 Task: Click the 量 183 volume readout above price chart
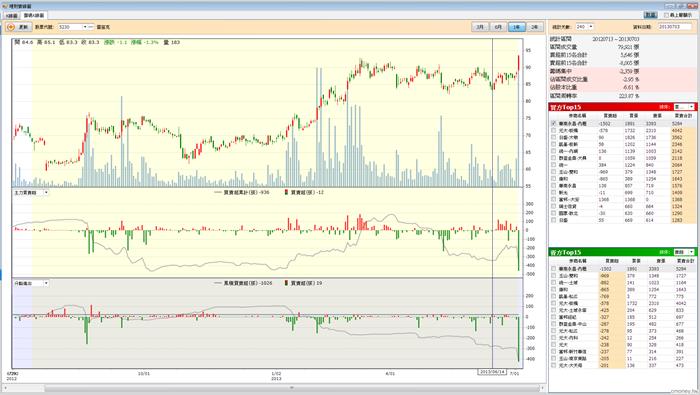click(x=172, y=42)
